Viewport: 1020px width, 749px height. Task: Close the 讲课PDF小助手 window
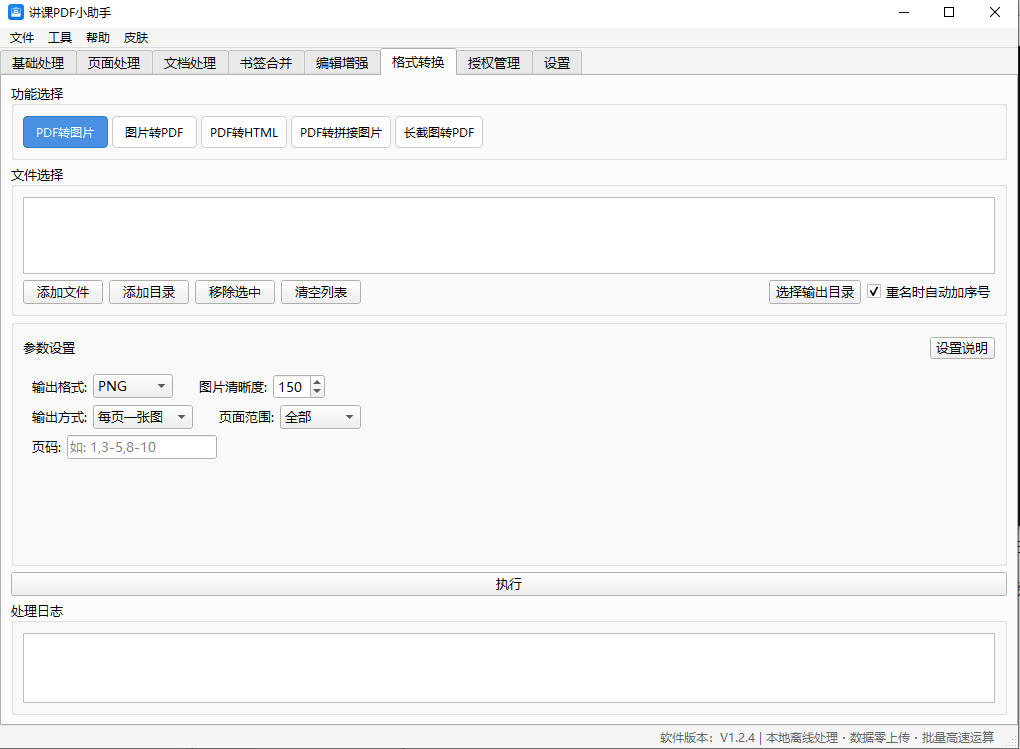(995, 12)
